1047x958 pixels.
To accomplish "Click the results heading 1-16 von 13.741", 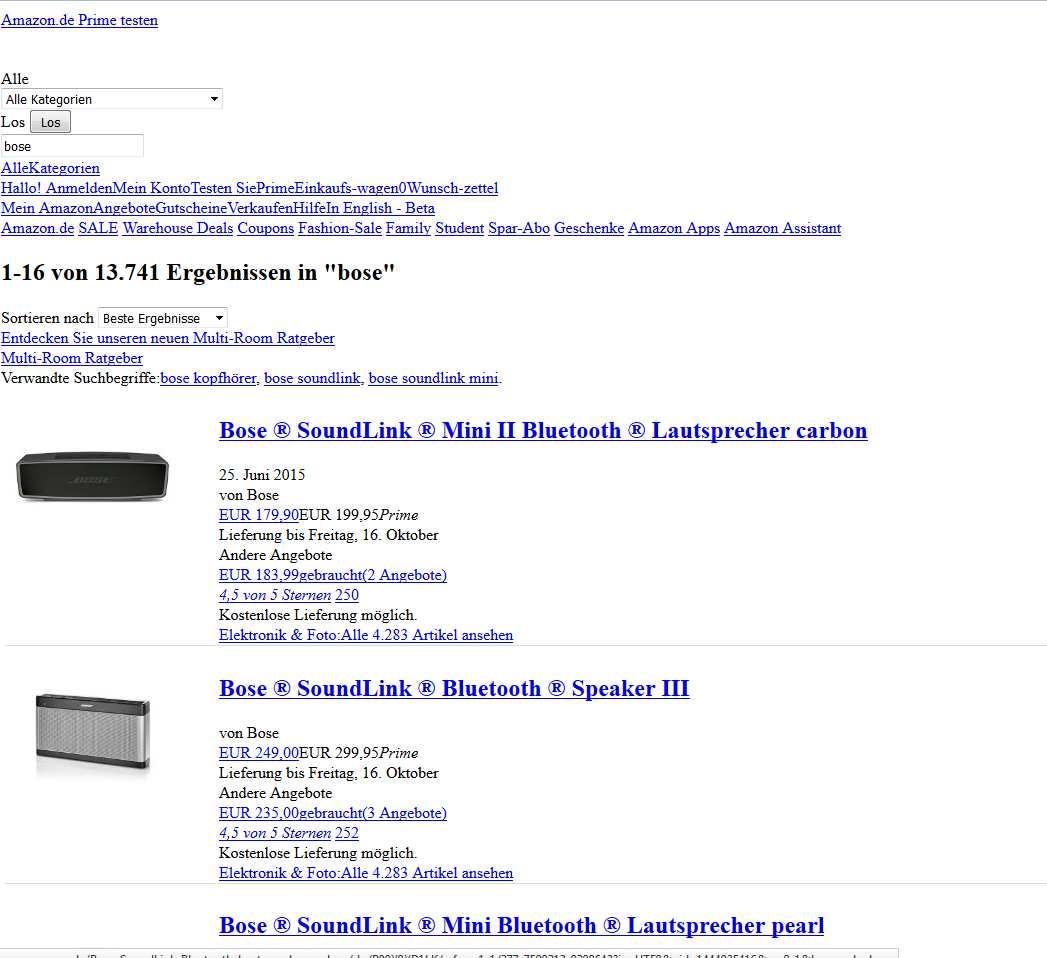I will 198,272.
